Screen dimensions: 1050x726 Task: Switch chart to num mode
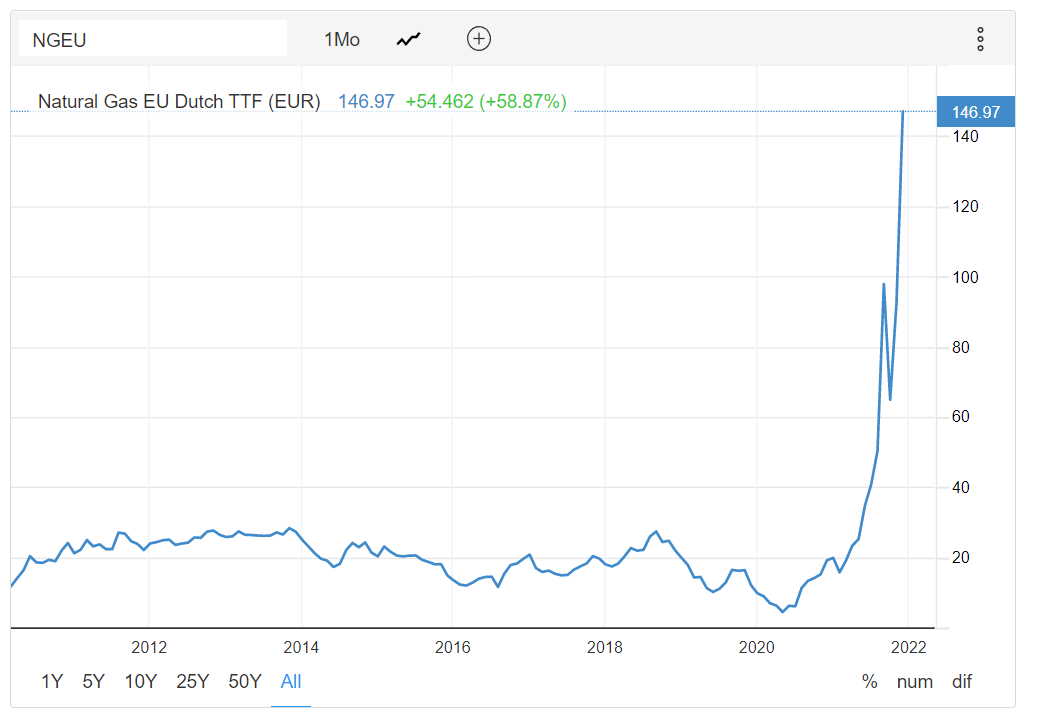click(x=915, y=682)
